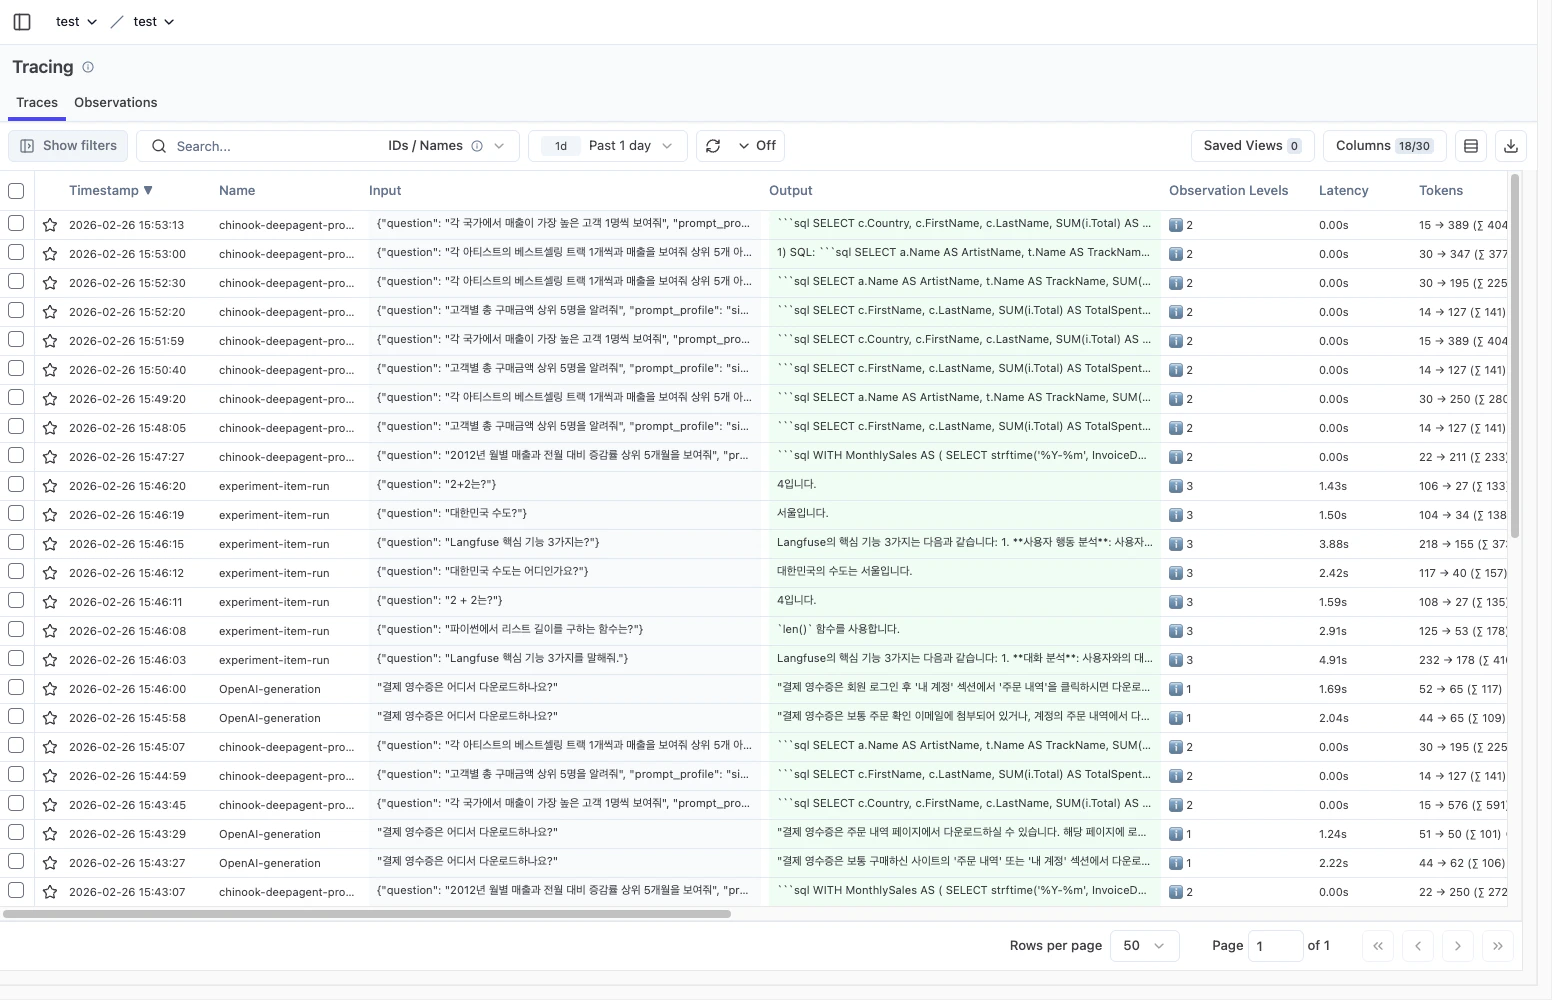Click the timestamp 2026-02-26 15:46:12
Screen dimensions: 1552x1000
tap(126, 573)
